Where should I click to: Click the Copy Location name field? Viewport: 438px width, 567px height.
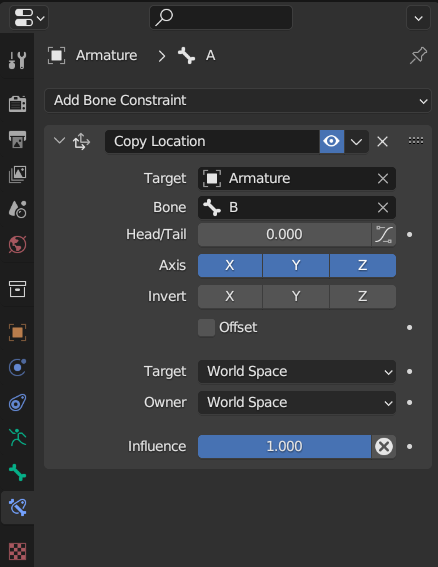pos(212,141)
